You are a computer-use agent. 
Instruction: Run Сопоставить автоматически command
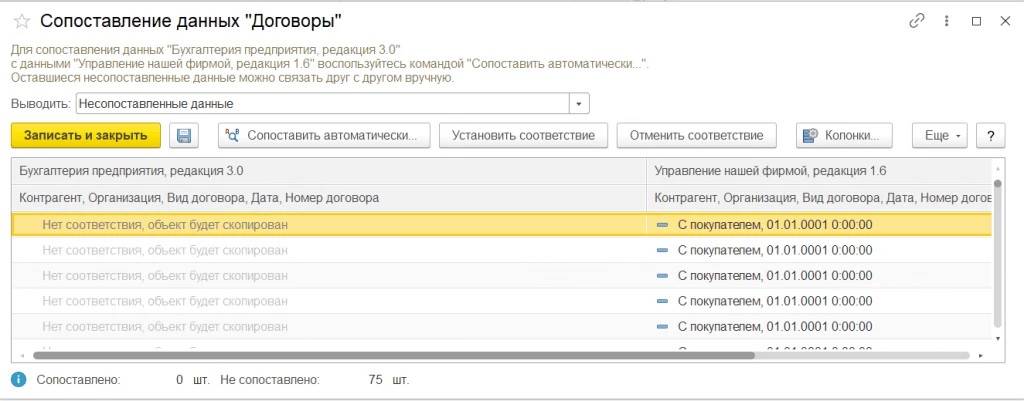pos(324,136)
